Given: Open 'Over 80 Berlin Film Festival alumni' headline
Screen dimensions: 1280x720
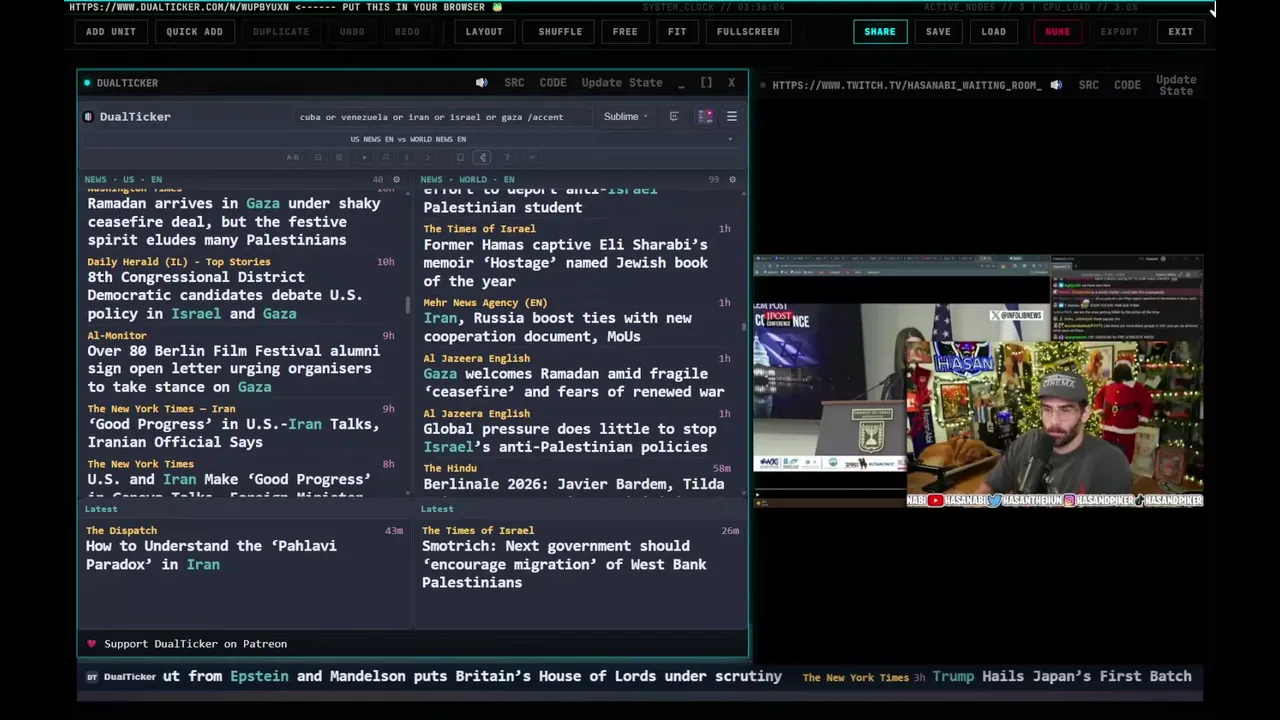Looking at the screenshot, I should click(234, 369).
